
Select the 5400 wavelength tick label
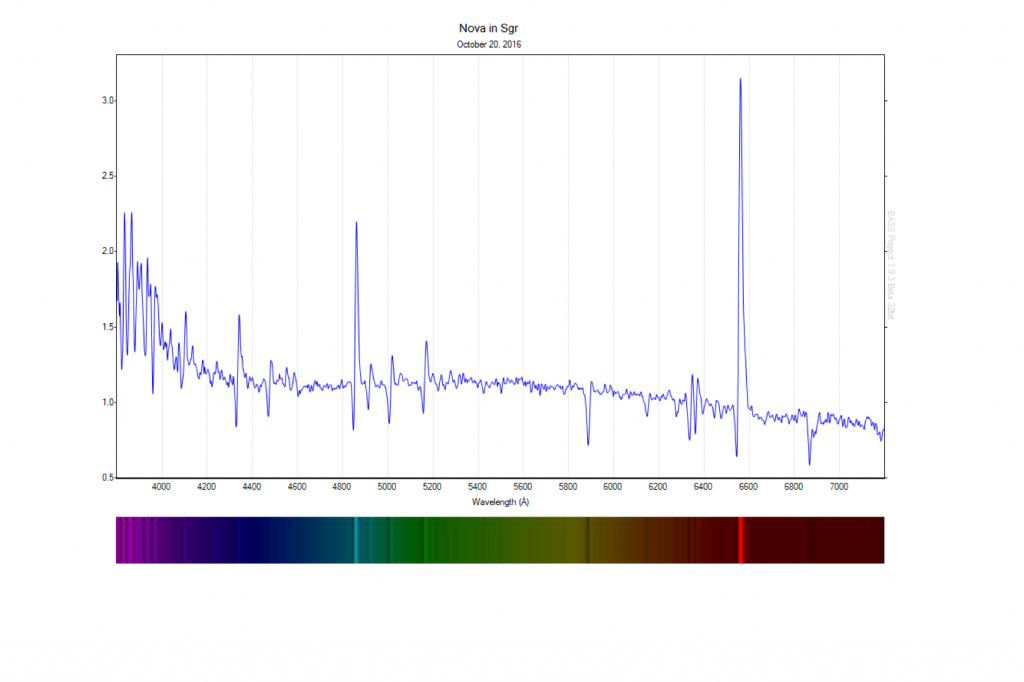click(x=477, y=488)
